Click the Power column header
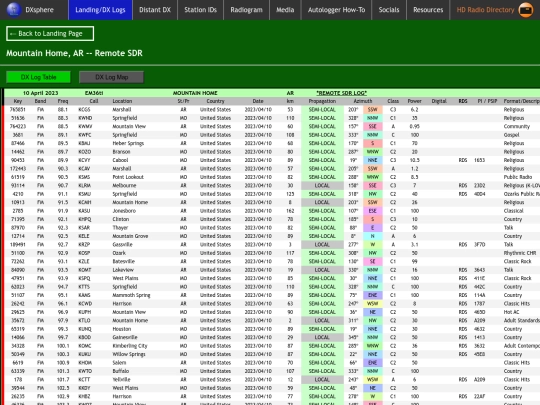 point(414,101)
